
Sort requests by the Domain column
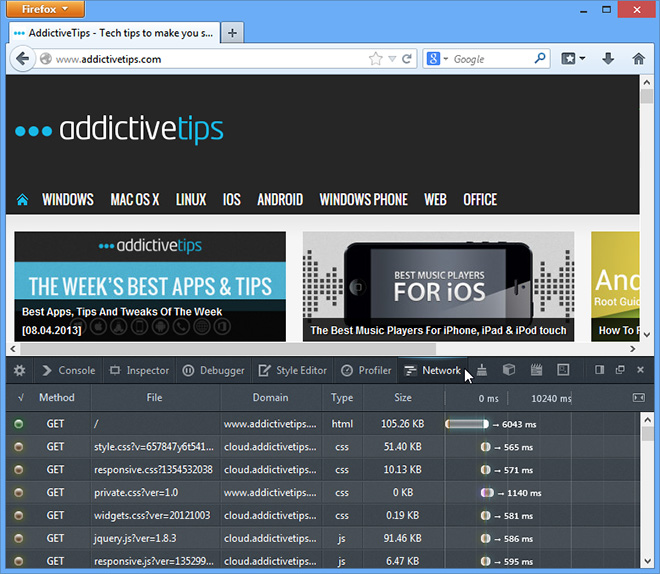pos(271,397)
